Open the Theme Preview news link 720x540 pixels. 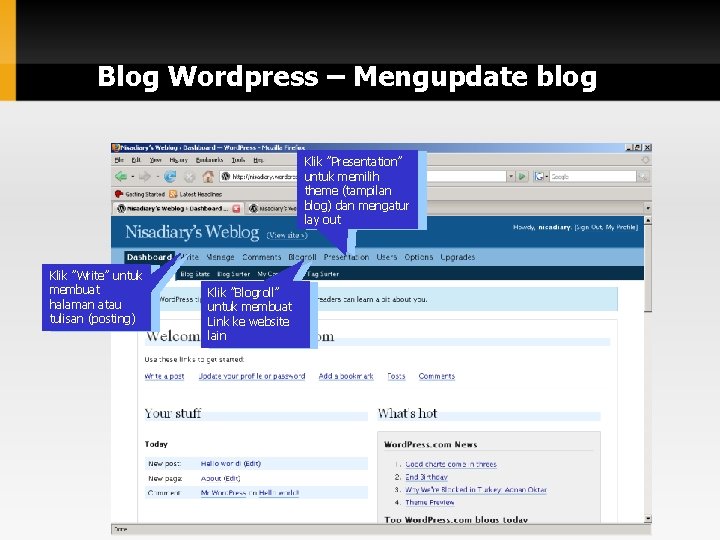(x=430, y=502)
